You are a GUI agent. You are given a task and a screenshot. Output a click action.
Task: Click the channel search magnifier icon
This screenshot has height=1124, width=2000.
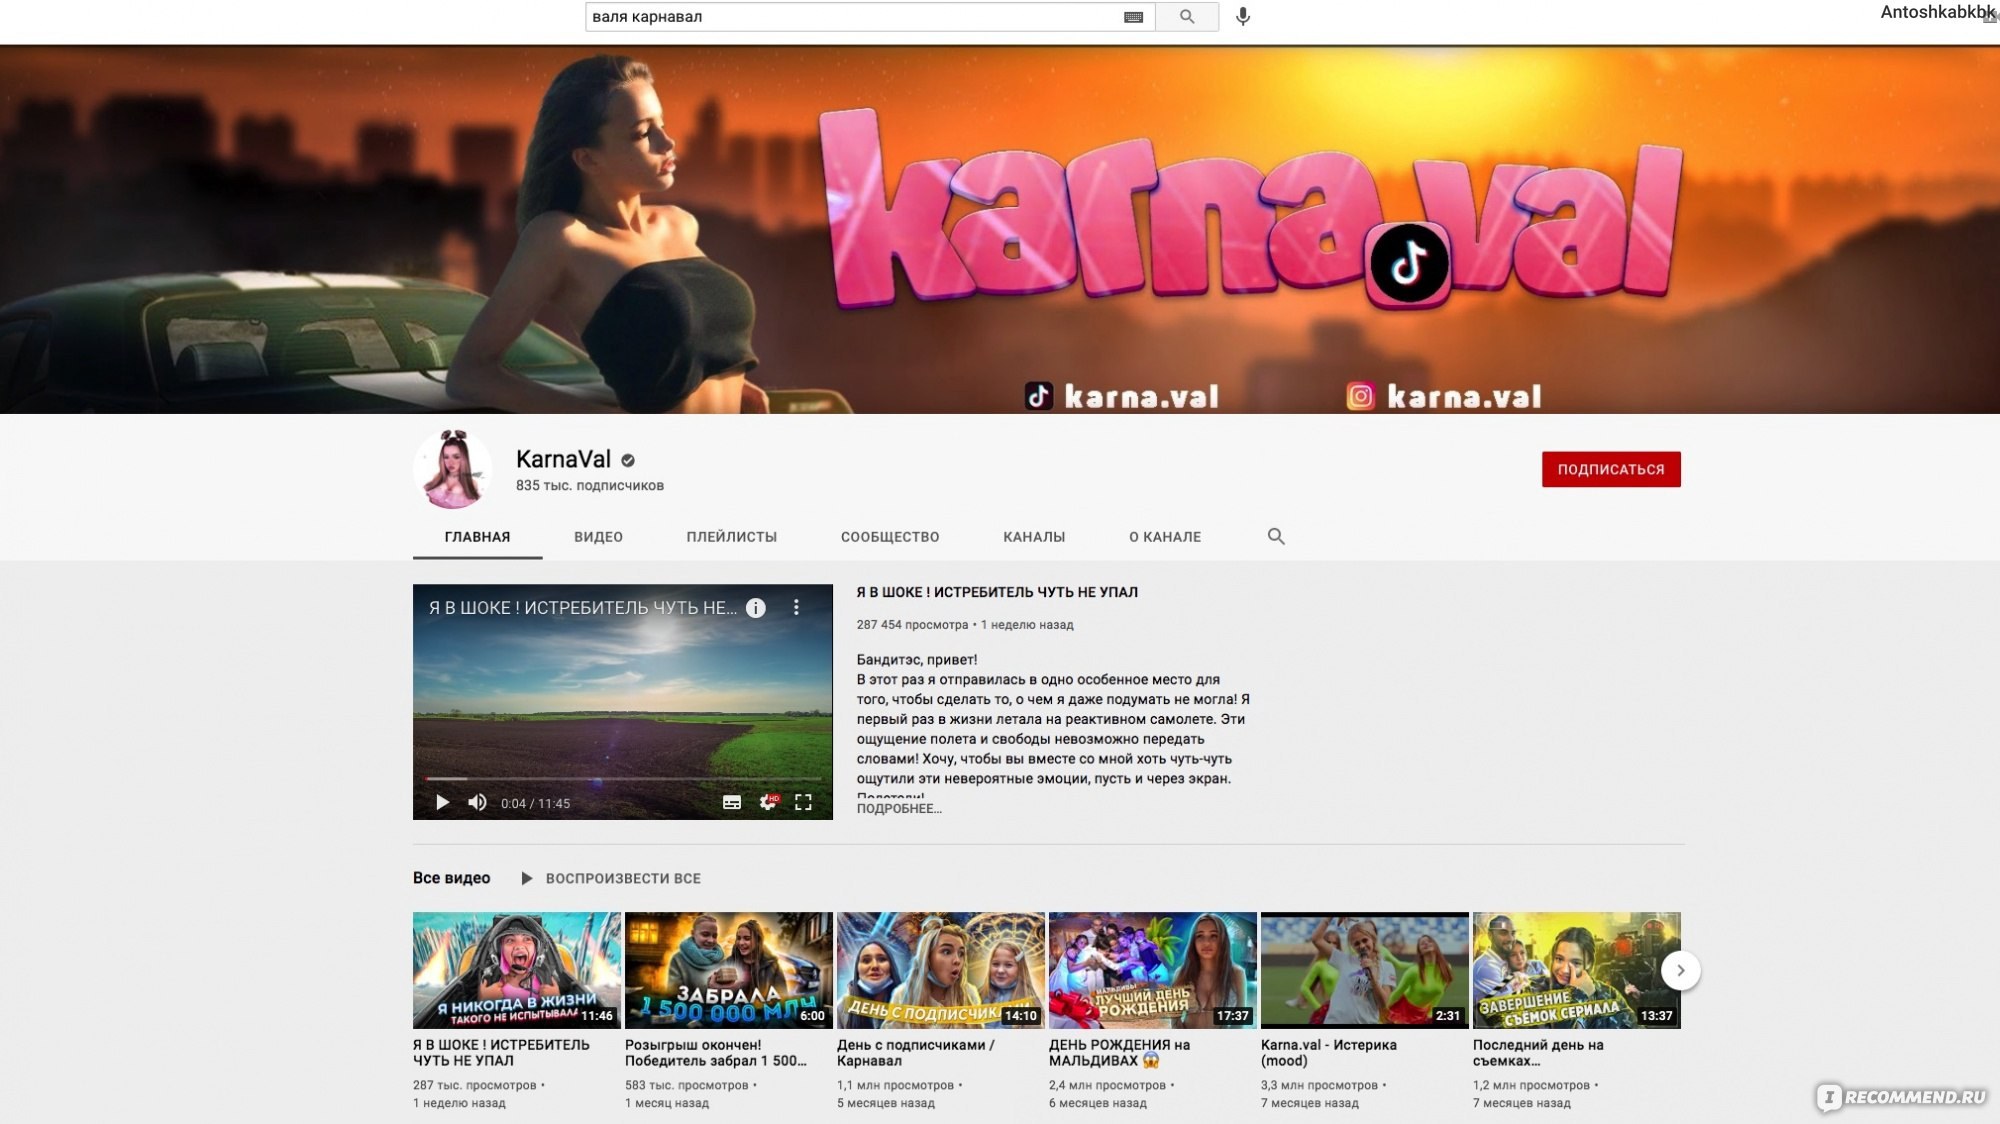pyautogui.click(x=1276, y=537)
